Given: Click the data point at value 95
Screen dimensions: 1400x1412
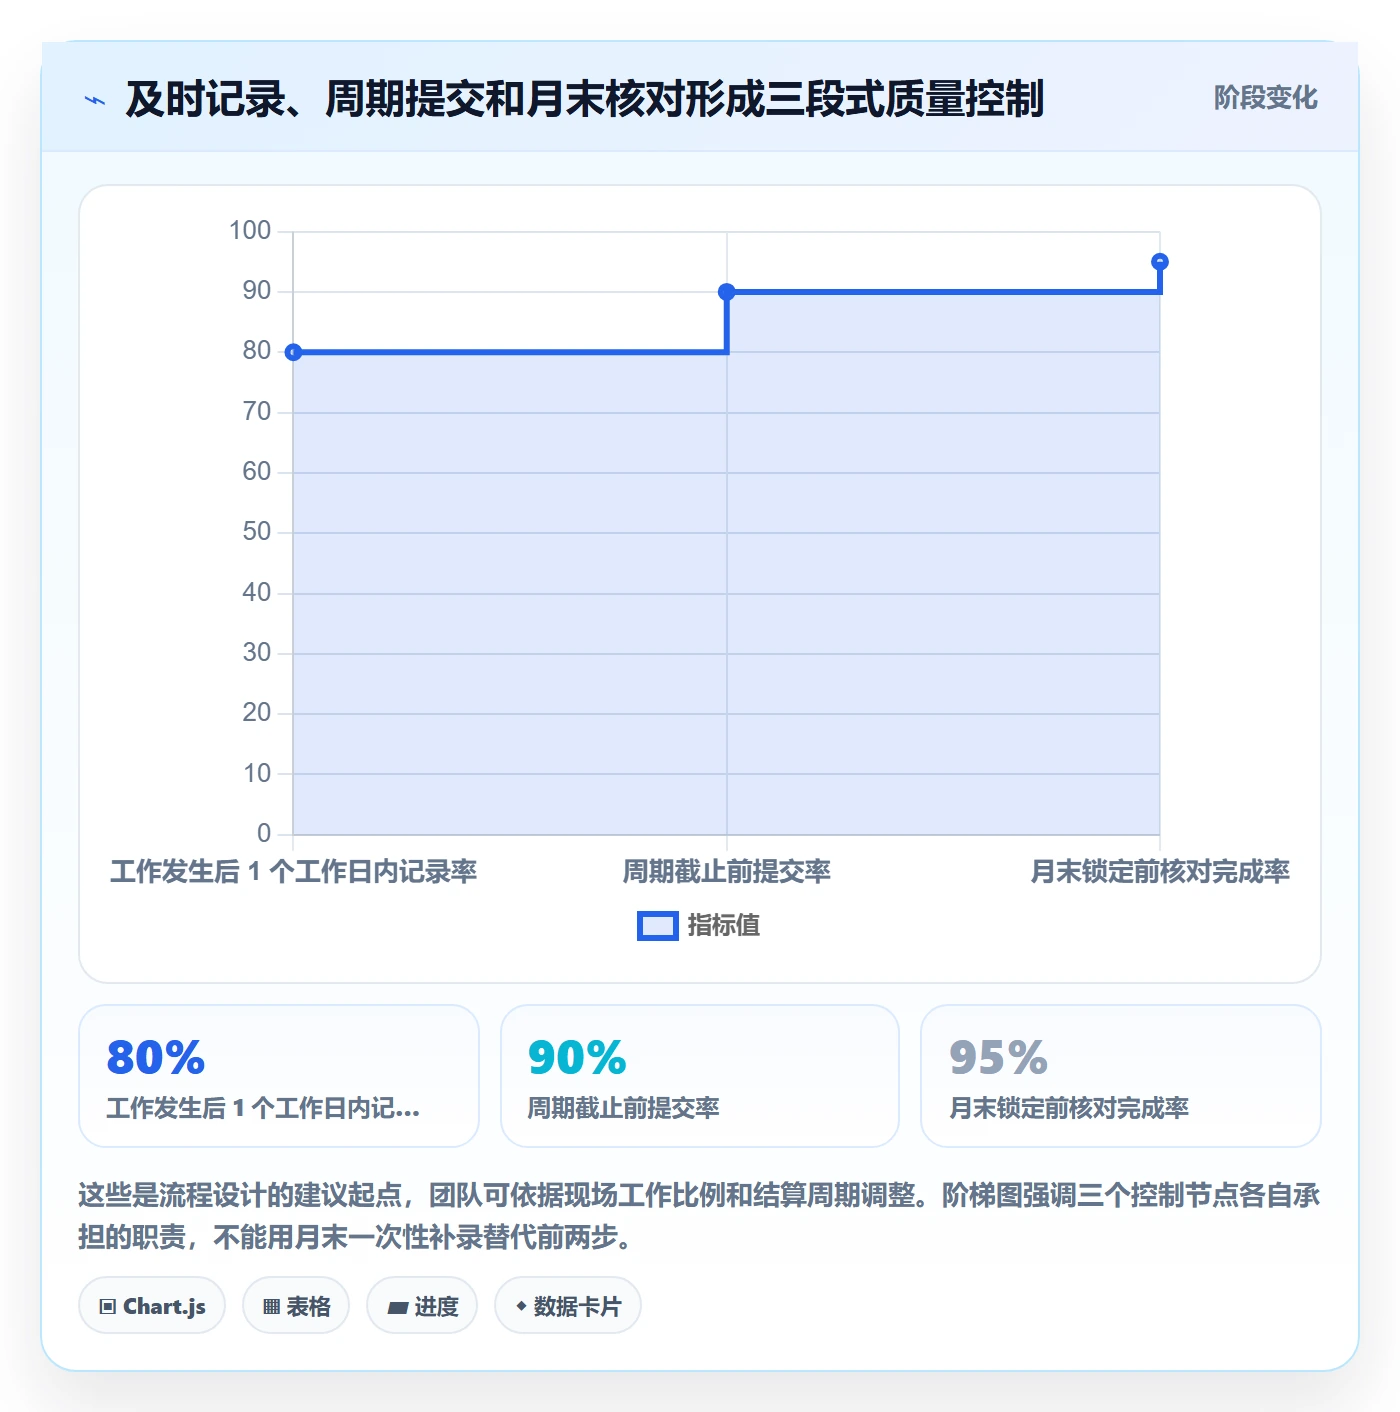Looking at the screenshot, I should pos(1160,262).
